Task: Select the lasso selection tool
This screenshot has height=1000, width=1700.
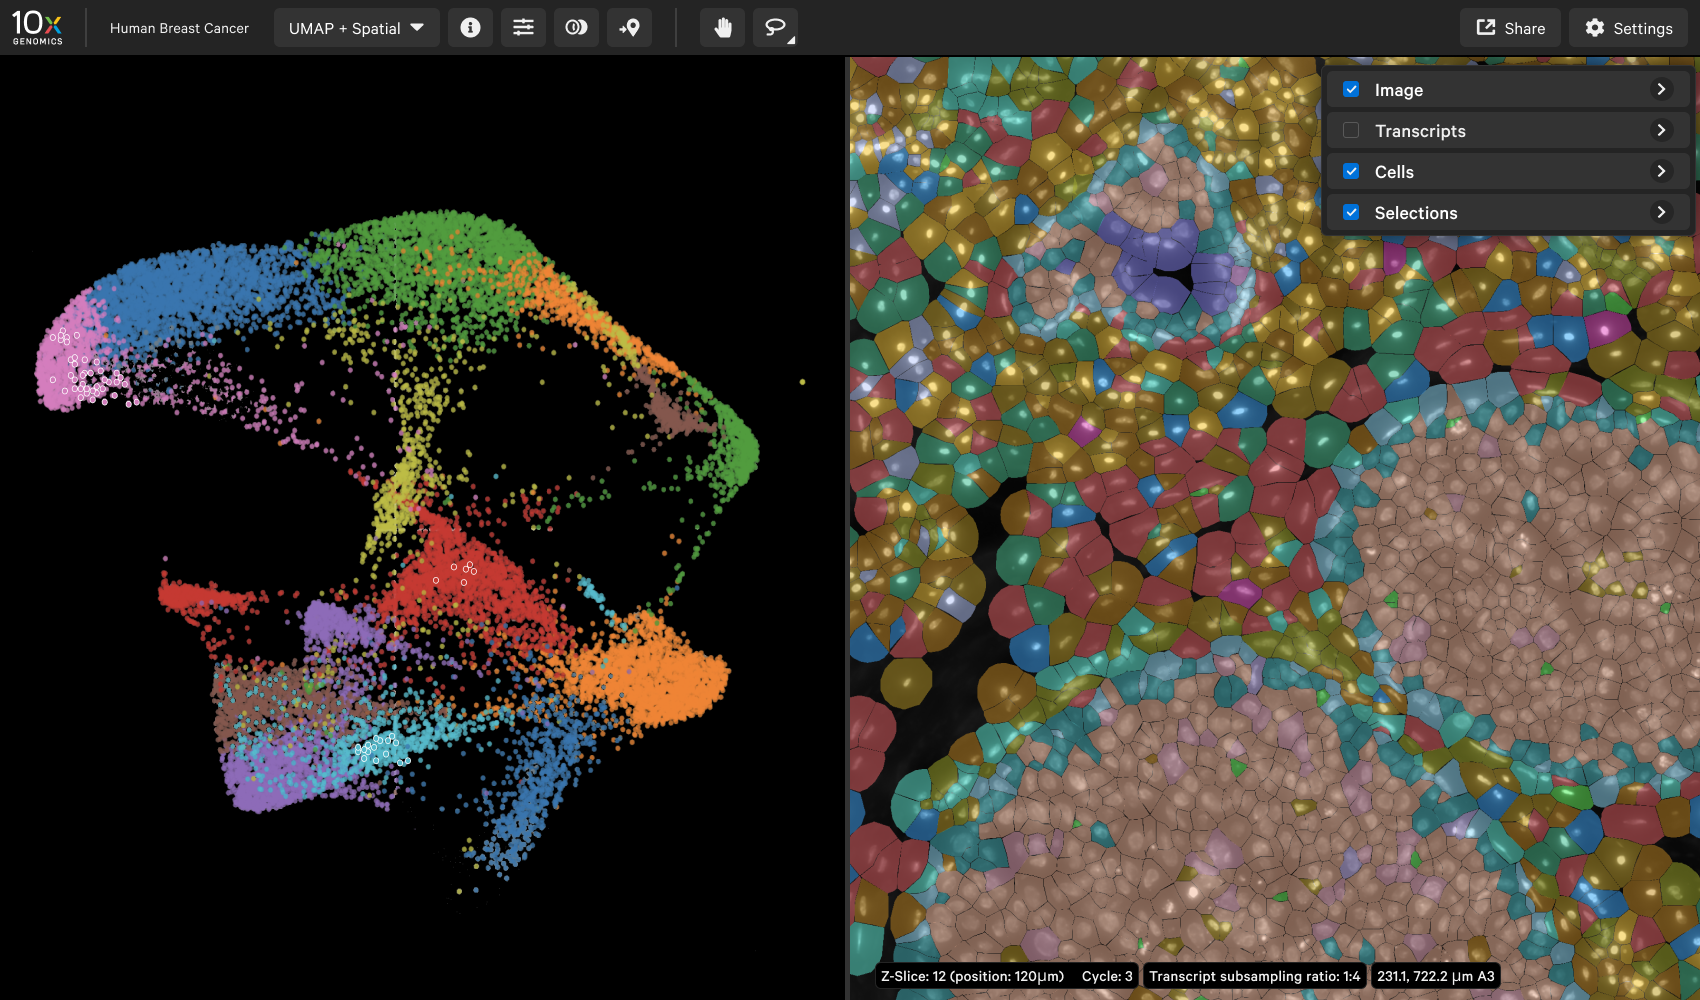Action: (x=775, y=28)
